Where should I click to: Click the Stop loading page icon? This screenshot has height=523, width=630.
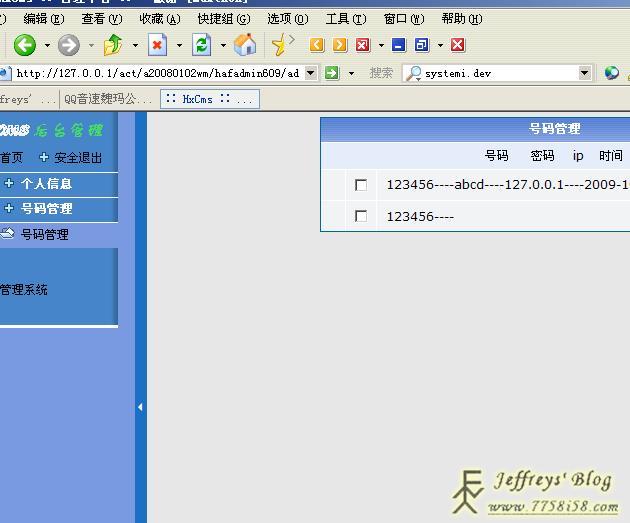click(x=157, y=45)
